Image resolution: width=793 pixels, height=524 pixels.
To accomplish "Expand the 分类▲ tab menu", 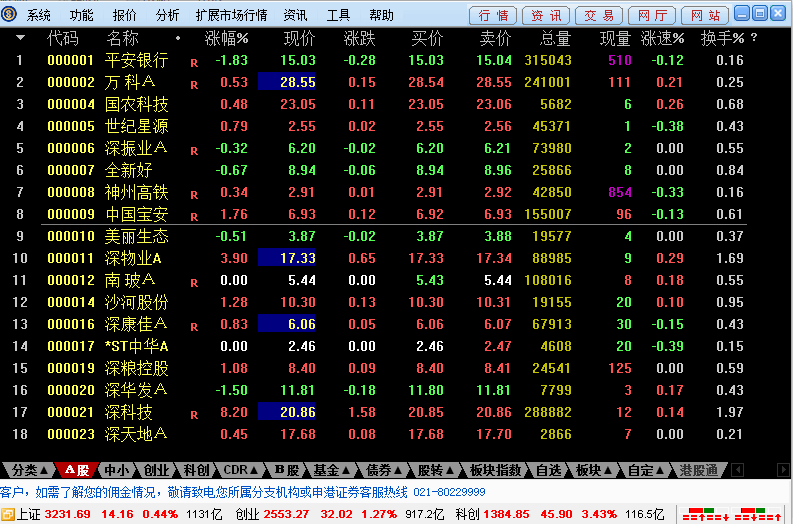I will [29, 470].
